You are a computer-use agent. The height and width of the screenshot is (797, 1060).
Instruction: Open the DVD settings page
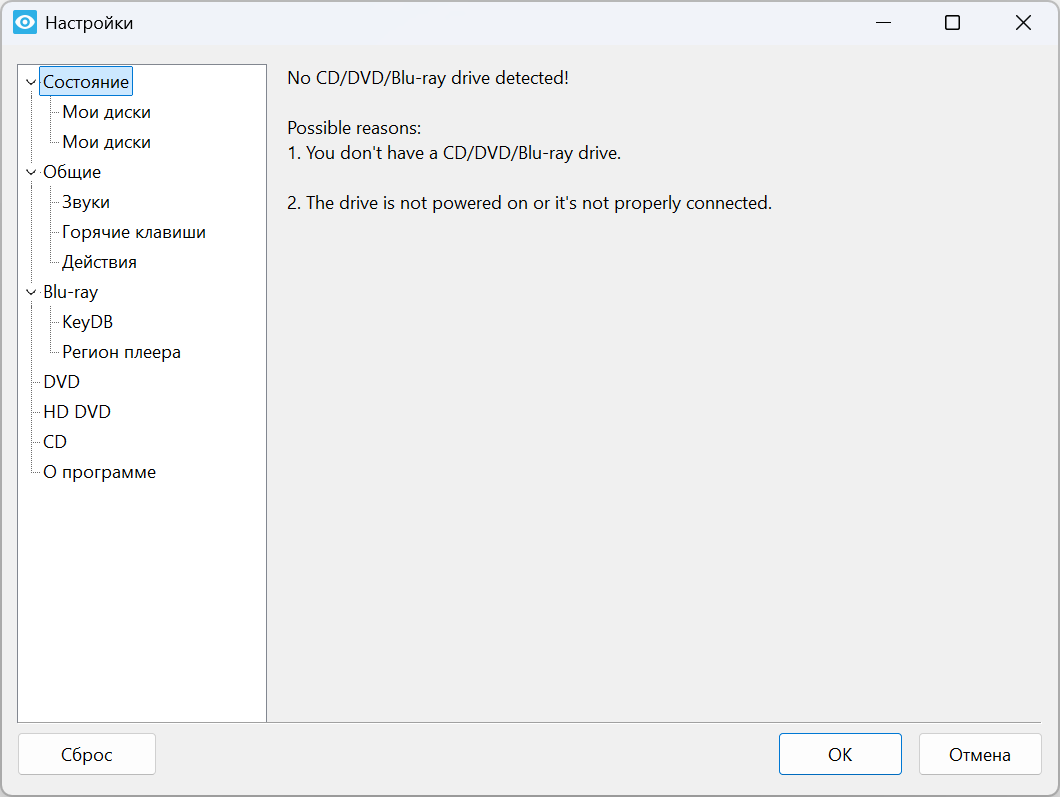(x=61, y=382)
